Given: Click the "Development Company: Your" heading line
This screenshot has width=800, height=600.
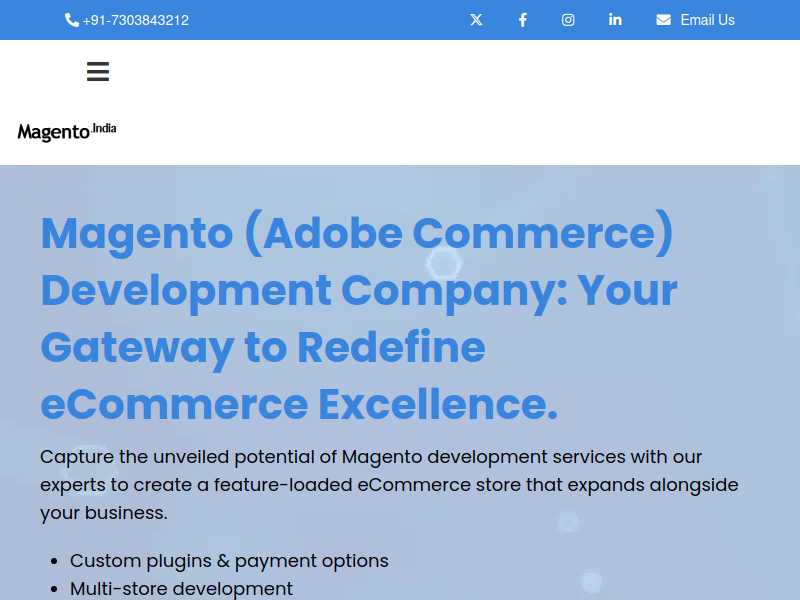Looking at the screenshot, I should 359,291.
